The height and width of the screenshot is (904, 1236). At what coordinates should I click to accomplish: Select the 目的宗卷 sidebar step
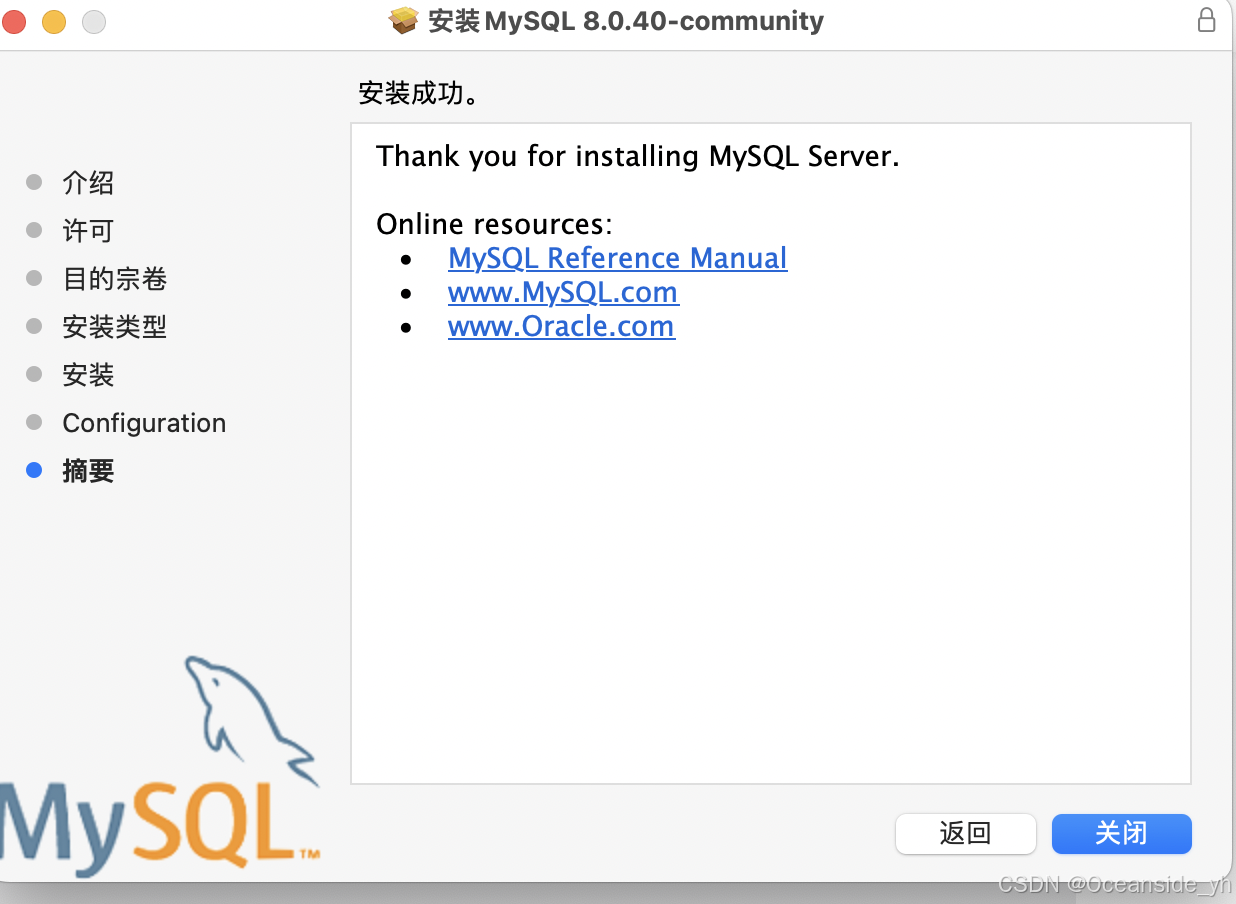pyautogui.click(x=113, y=278)
